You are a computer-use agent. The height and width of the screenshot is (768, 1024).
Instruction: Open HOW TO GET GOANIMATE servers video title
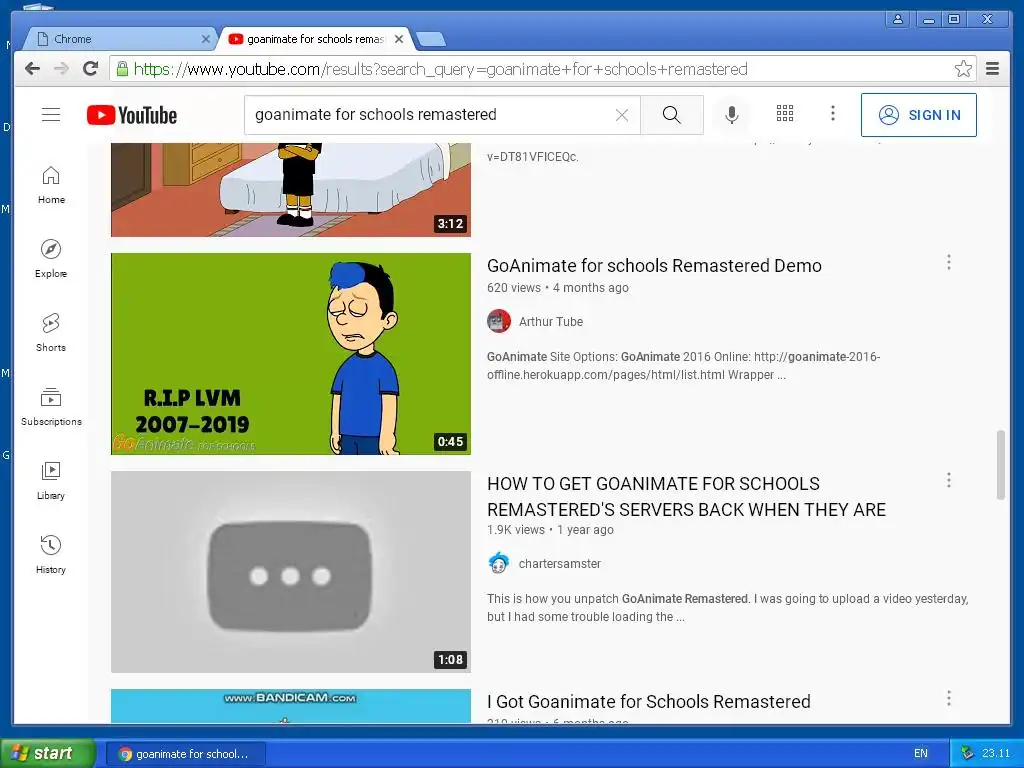(x=686, y=496)
